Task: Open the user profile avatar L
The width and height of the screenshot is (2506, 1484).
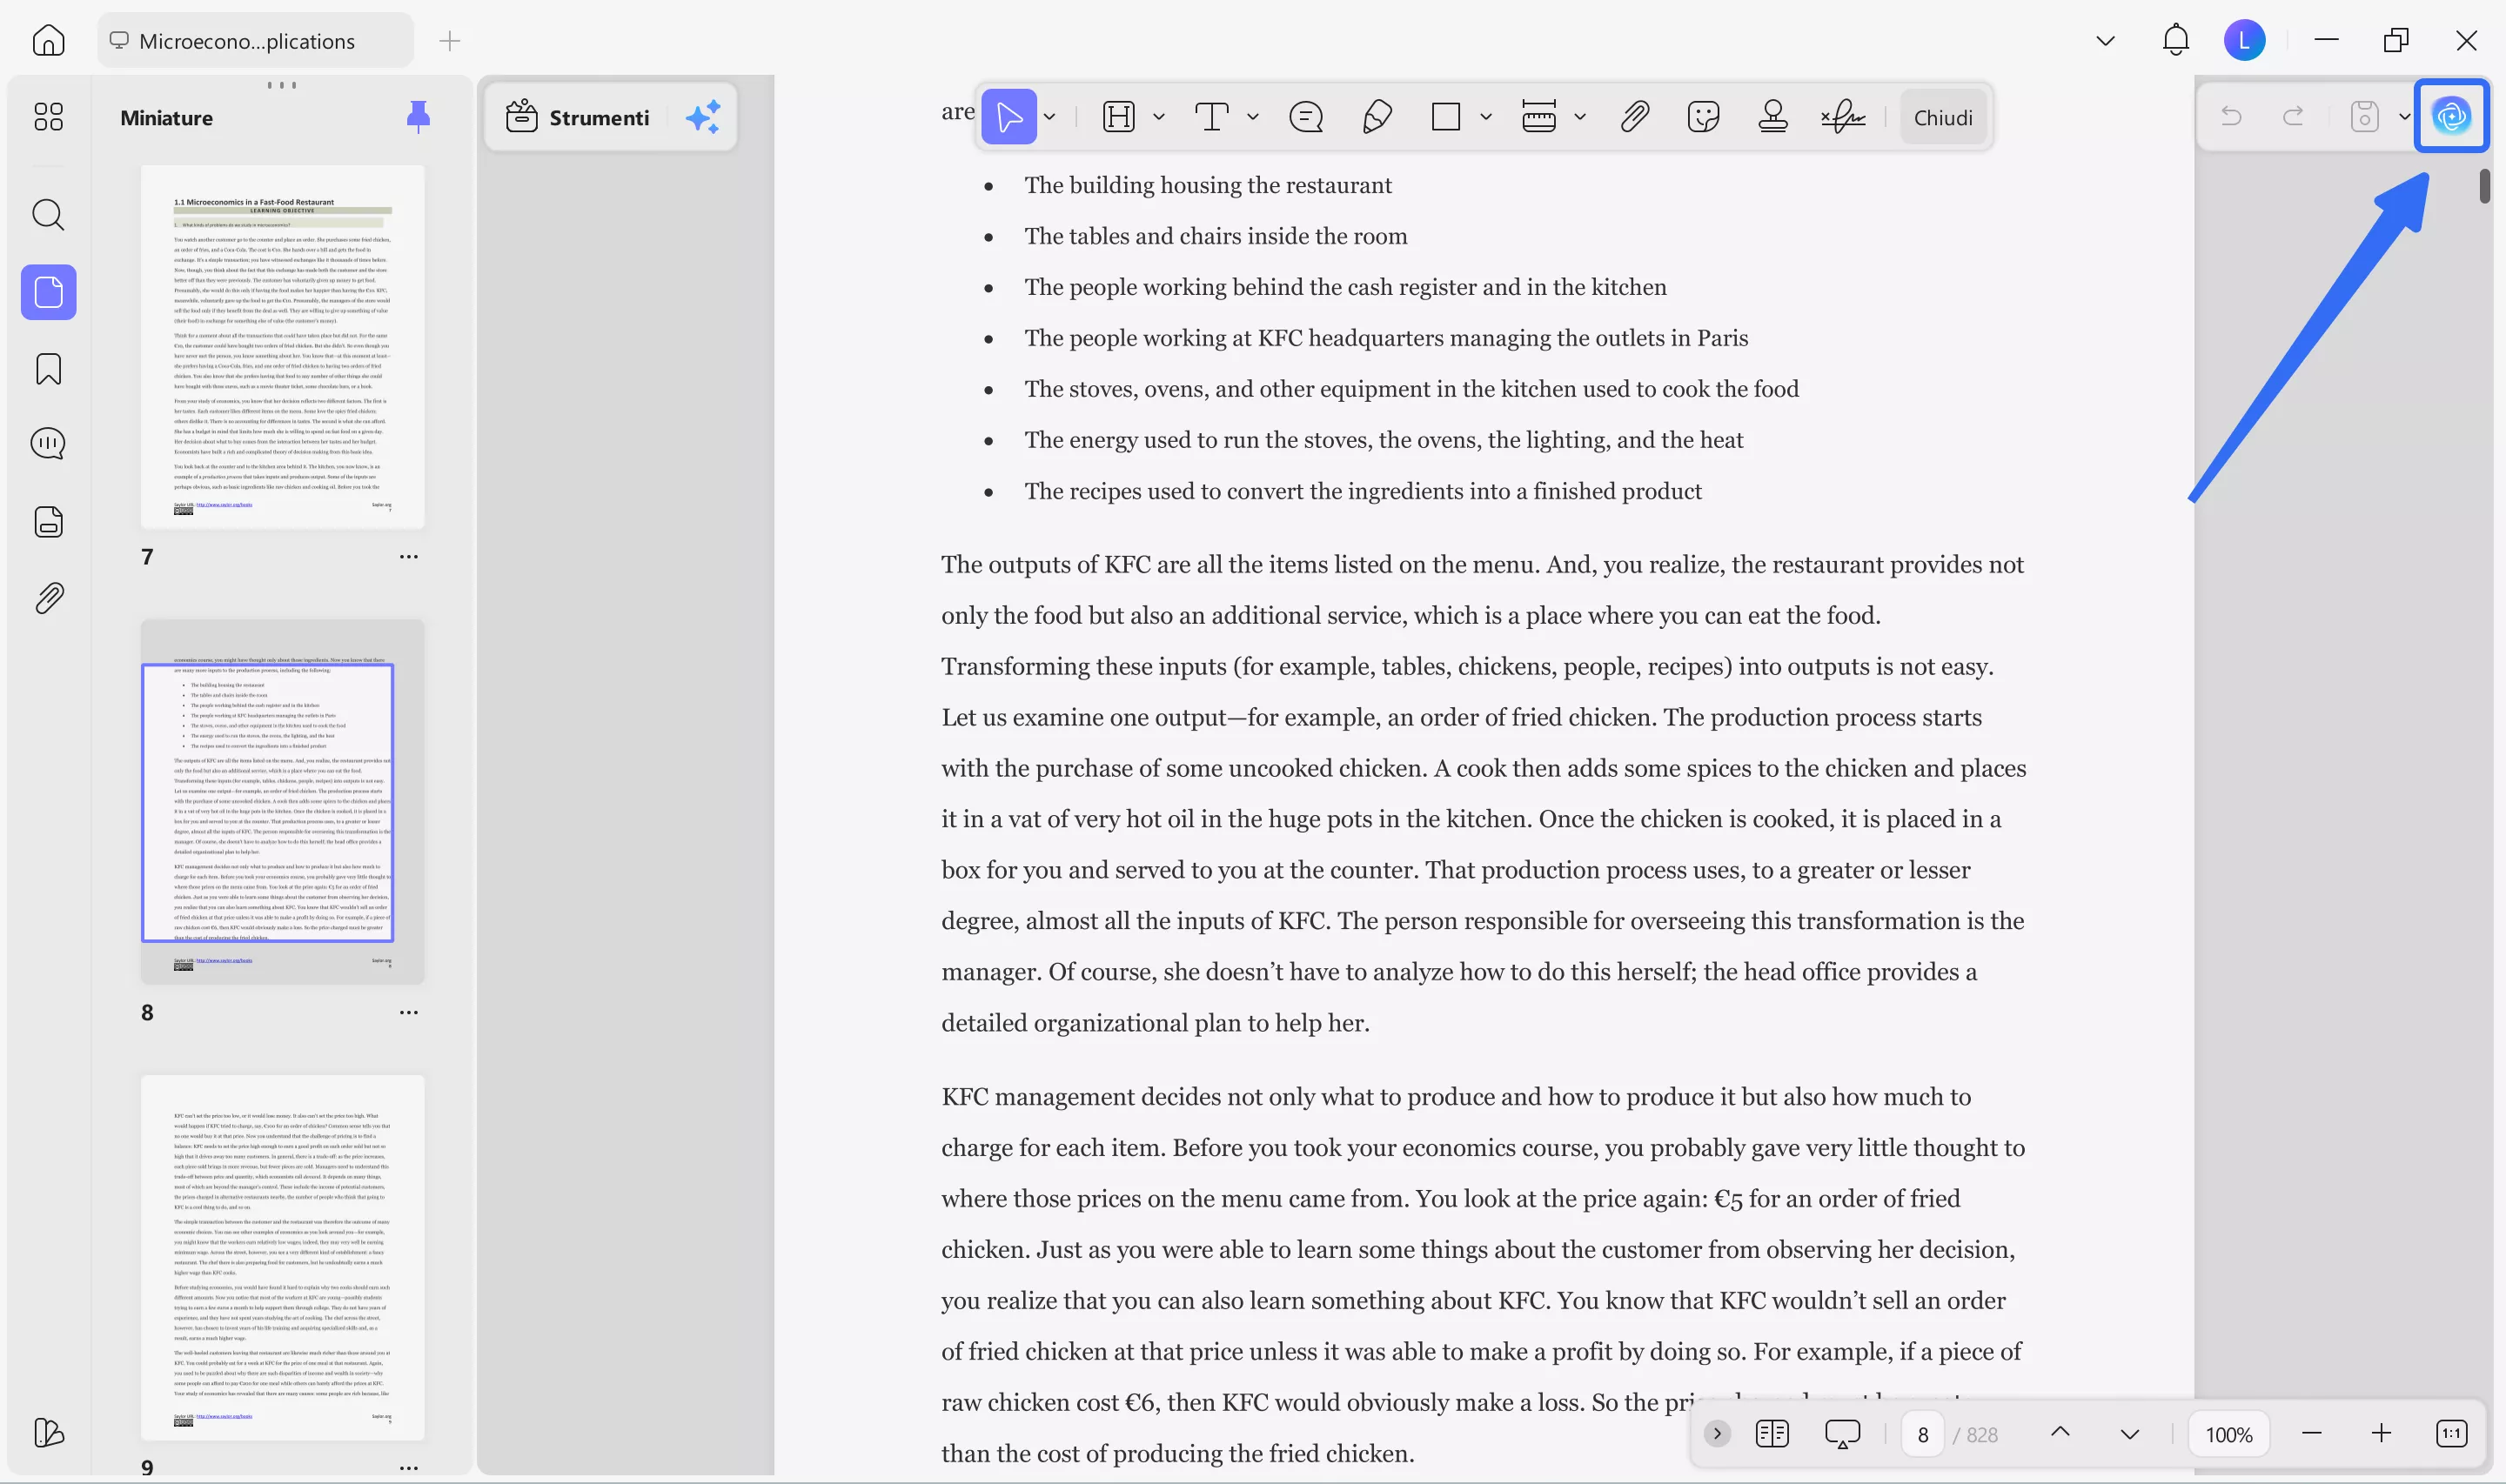Action: click(x=2244, y=40)
